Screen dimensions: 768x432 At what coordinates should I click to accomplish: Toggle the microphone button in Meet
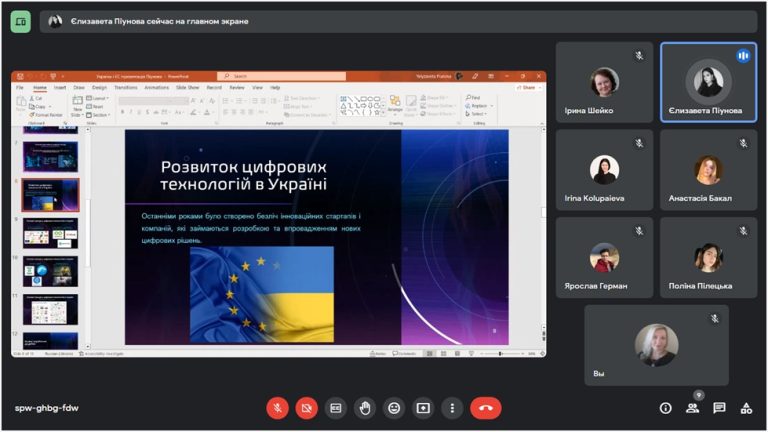pos(277,408)
